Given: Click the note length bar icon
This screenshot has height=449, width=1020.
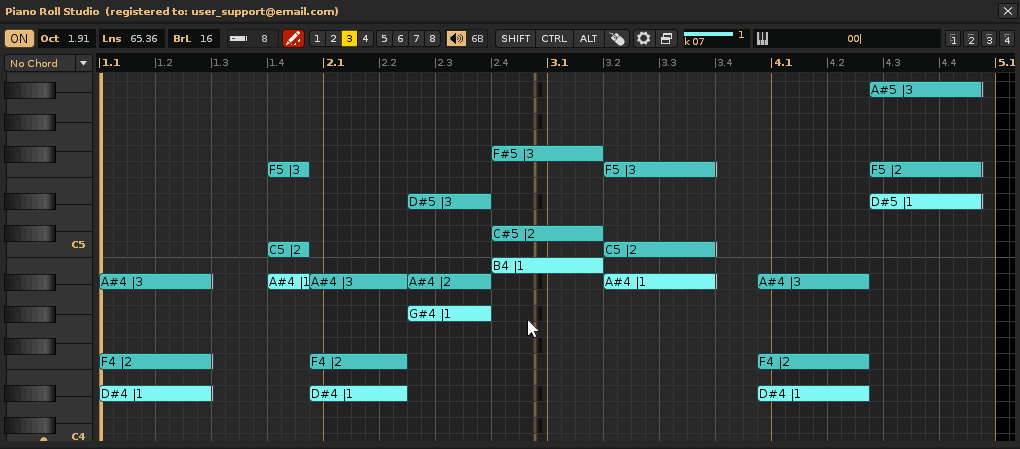Looking at the screenshot, I should 239,39.
